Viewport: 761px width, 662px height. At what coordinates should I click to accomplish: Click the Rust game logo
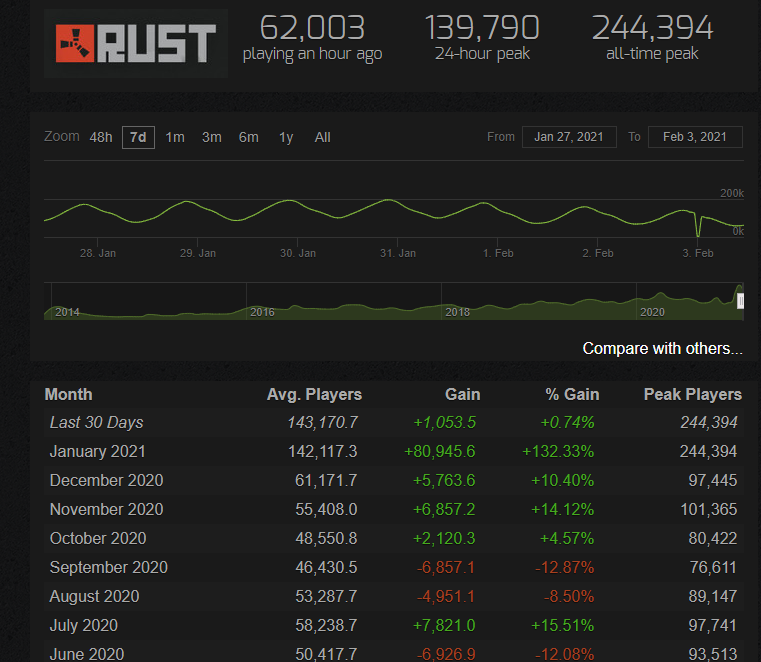tap(136, 43)
